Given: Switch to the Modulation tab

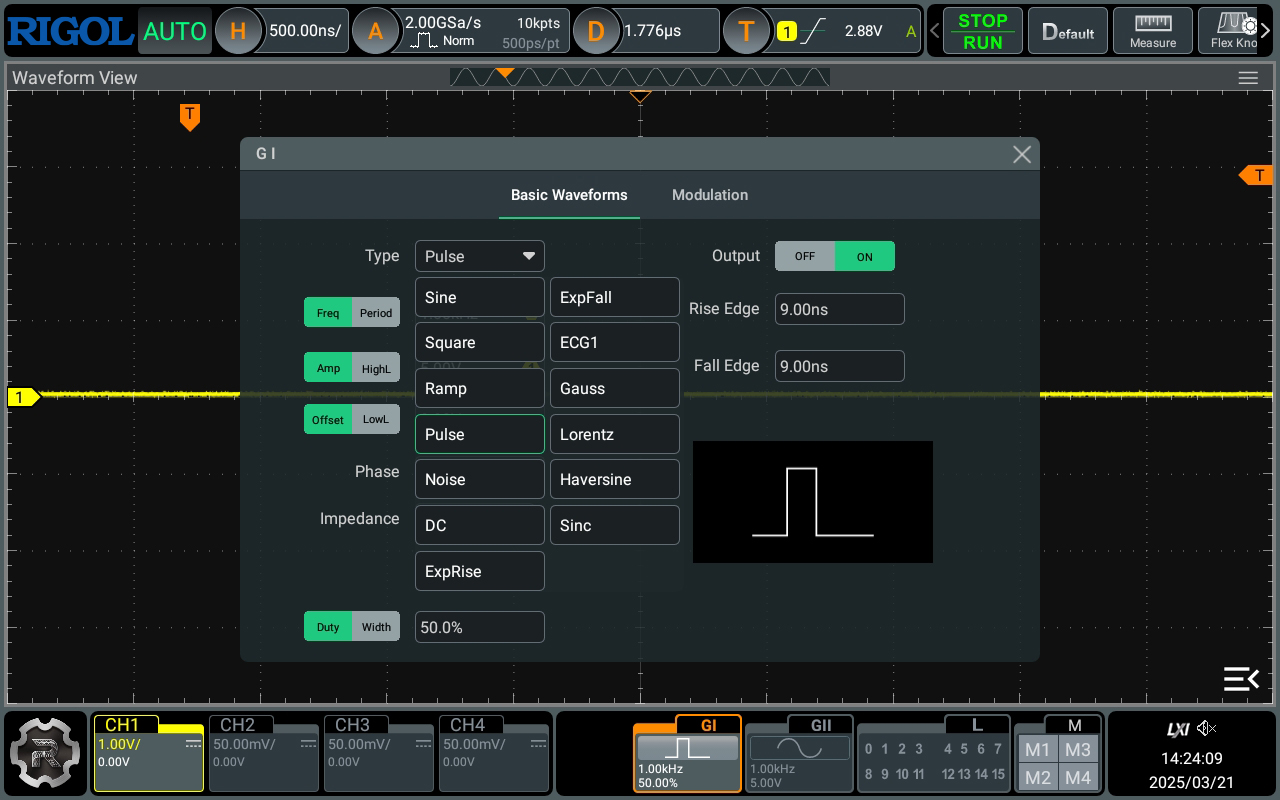Looking at the screenshot, I should pyautogui.click(x=710, y=195).
